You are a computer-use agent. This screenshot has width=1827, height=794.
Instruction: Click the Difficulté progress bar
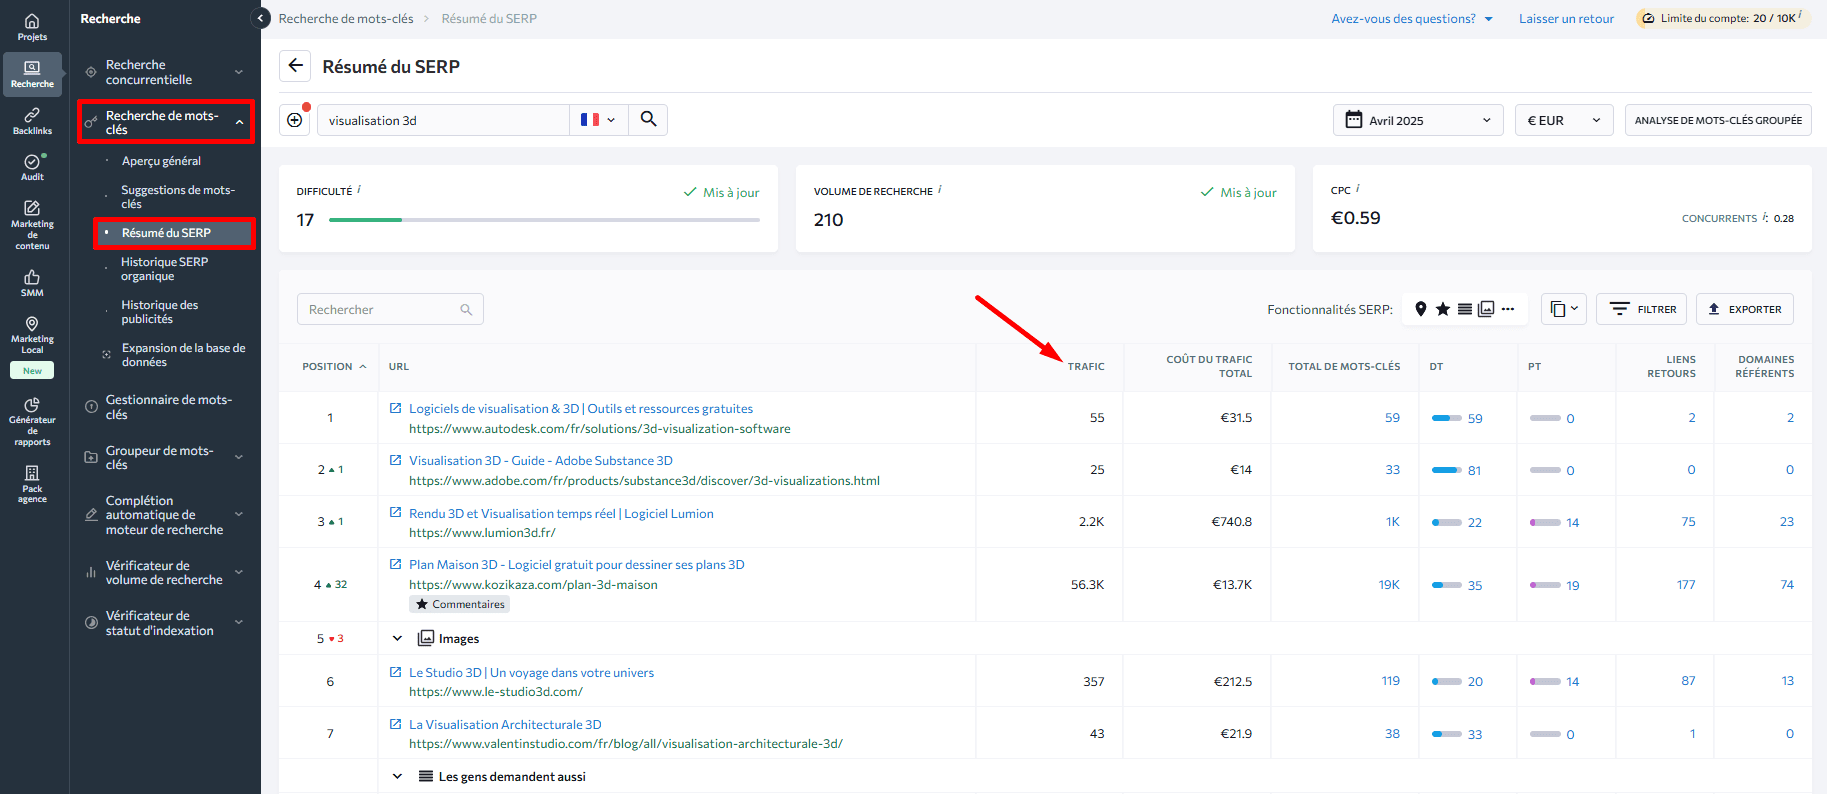(544, 220)
